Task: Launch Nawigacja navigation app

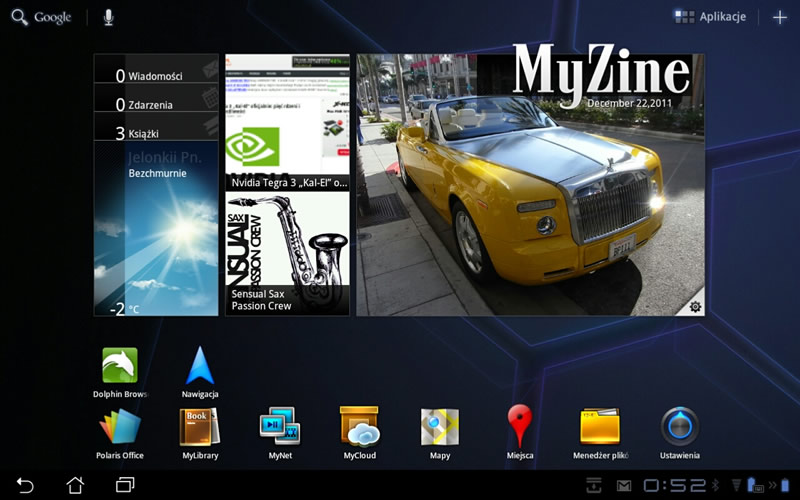Action: (200, 372)
